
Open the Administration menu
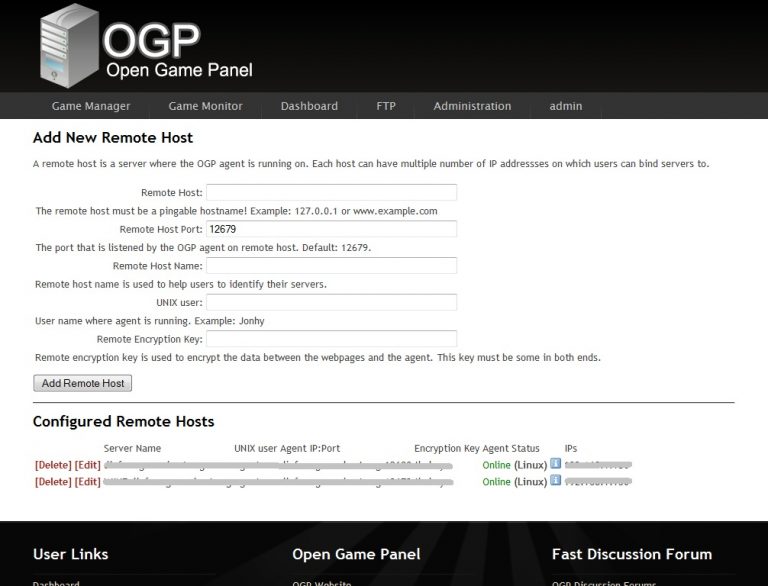[x=472, y=106]
